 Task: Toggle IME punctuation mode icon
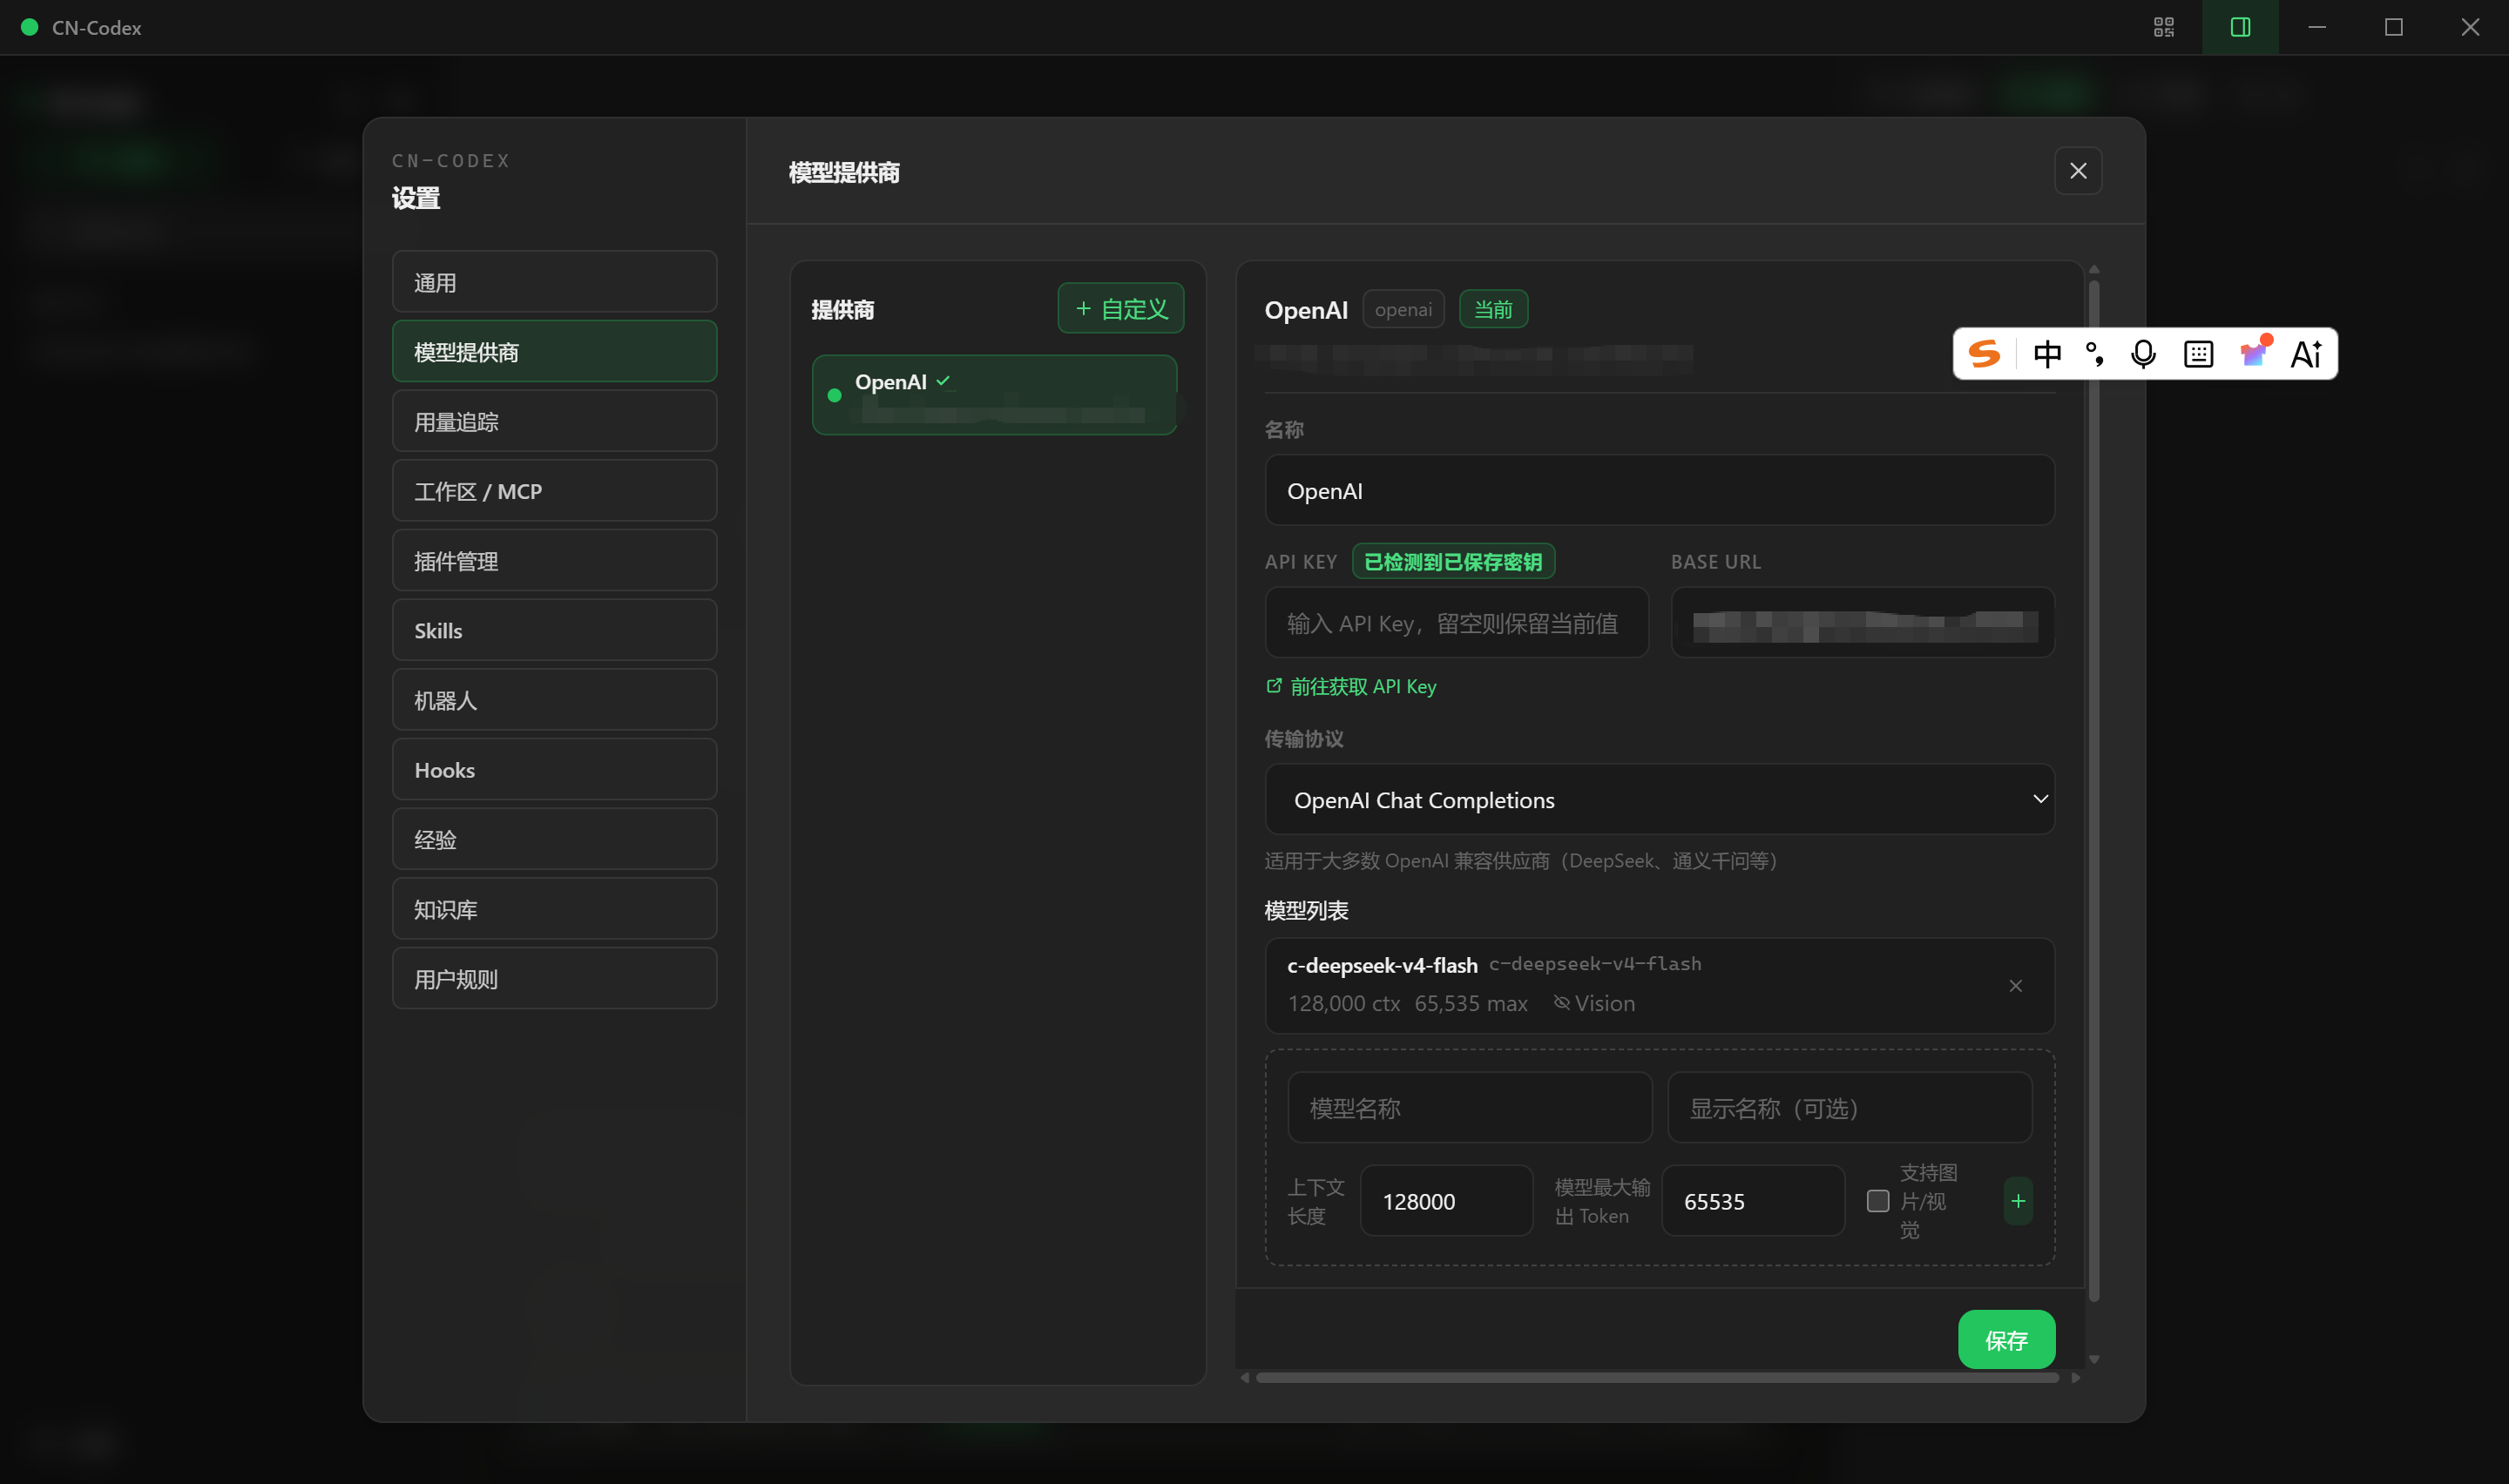click(x=2095, y=354)
